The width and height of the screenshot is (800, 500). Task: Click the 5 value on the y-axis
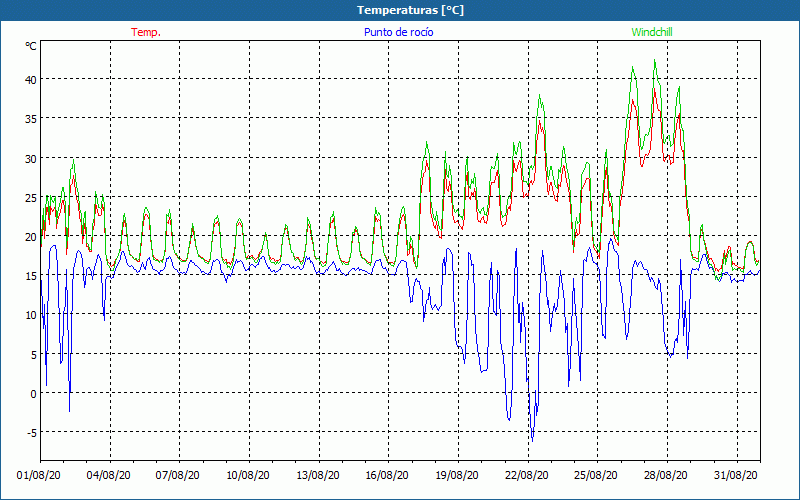[x=34, y=355]
